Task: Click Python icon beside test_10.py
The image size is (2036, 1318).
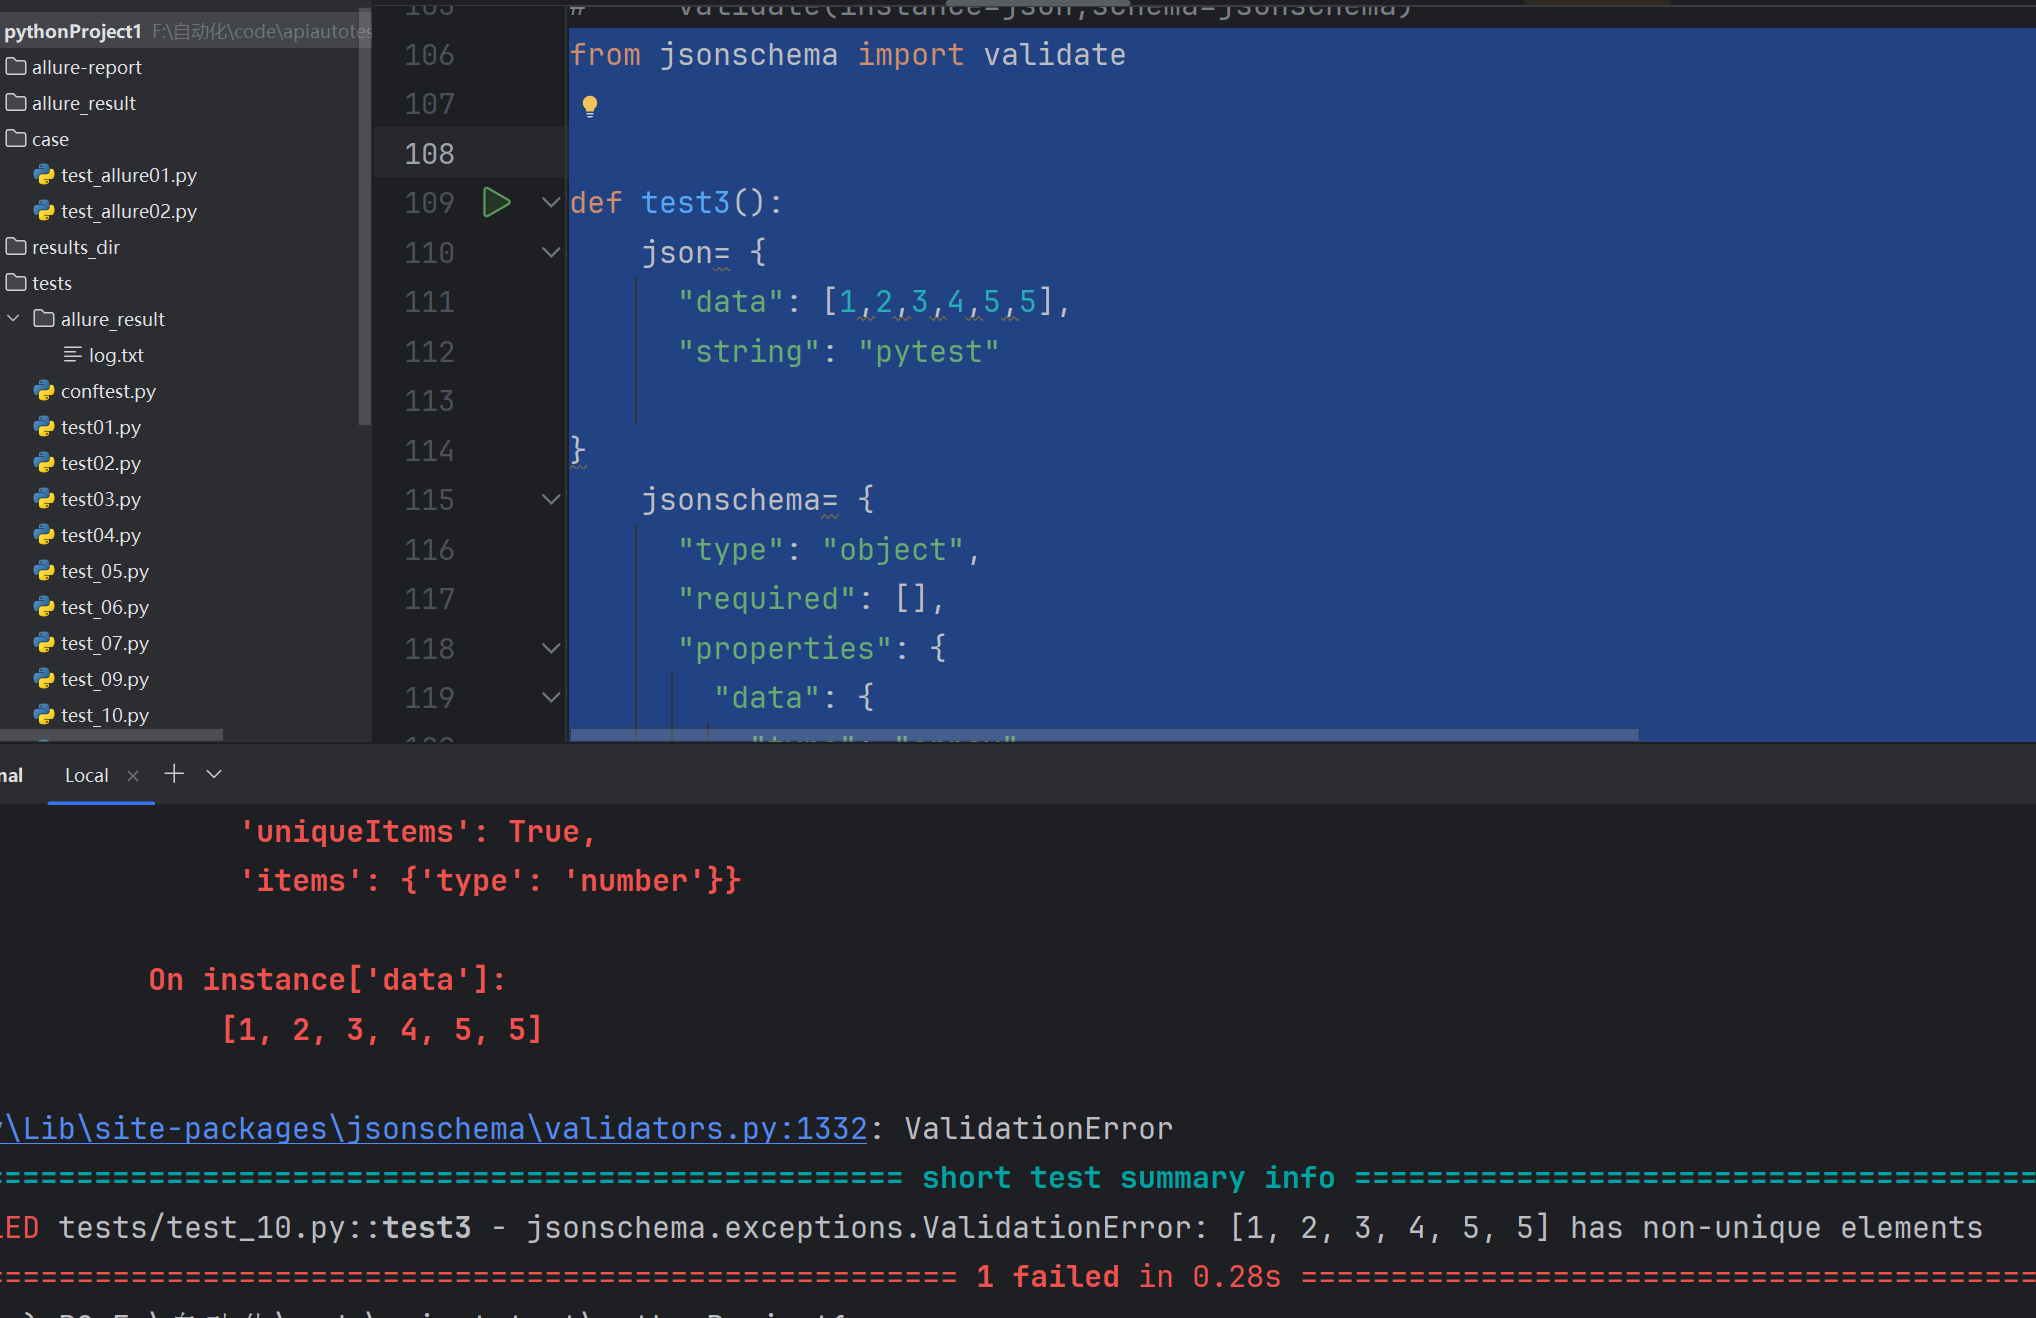Action: 44,715
